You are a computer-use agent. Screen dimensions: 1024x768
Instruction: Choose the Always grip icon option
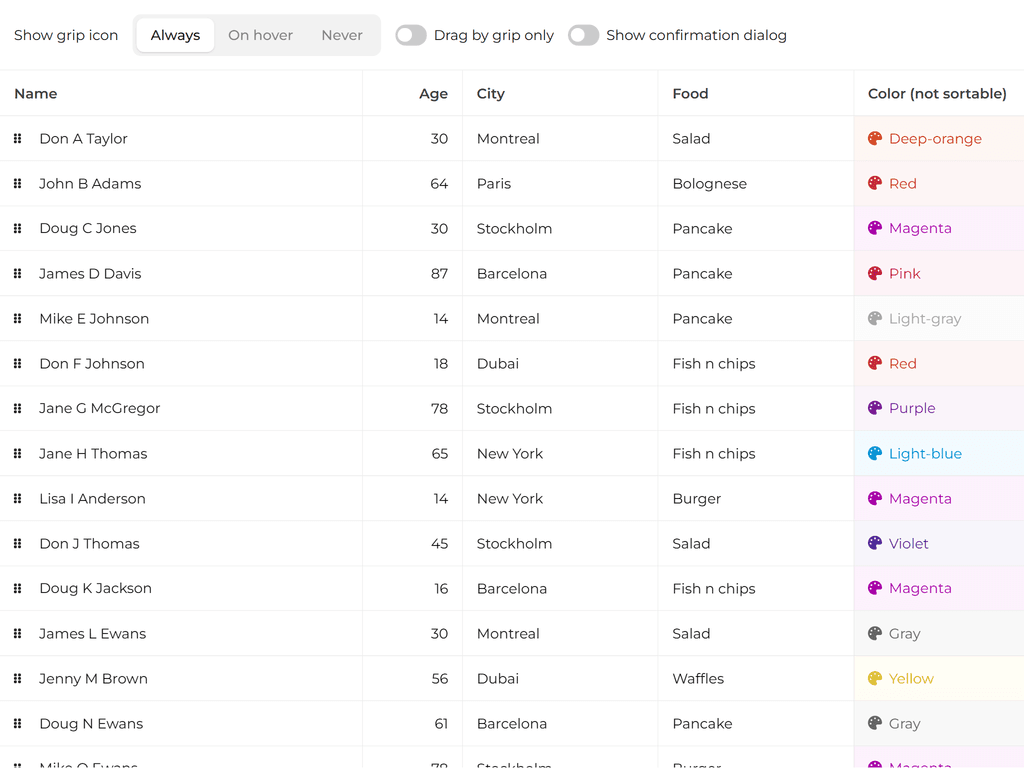(176, 36)
